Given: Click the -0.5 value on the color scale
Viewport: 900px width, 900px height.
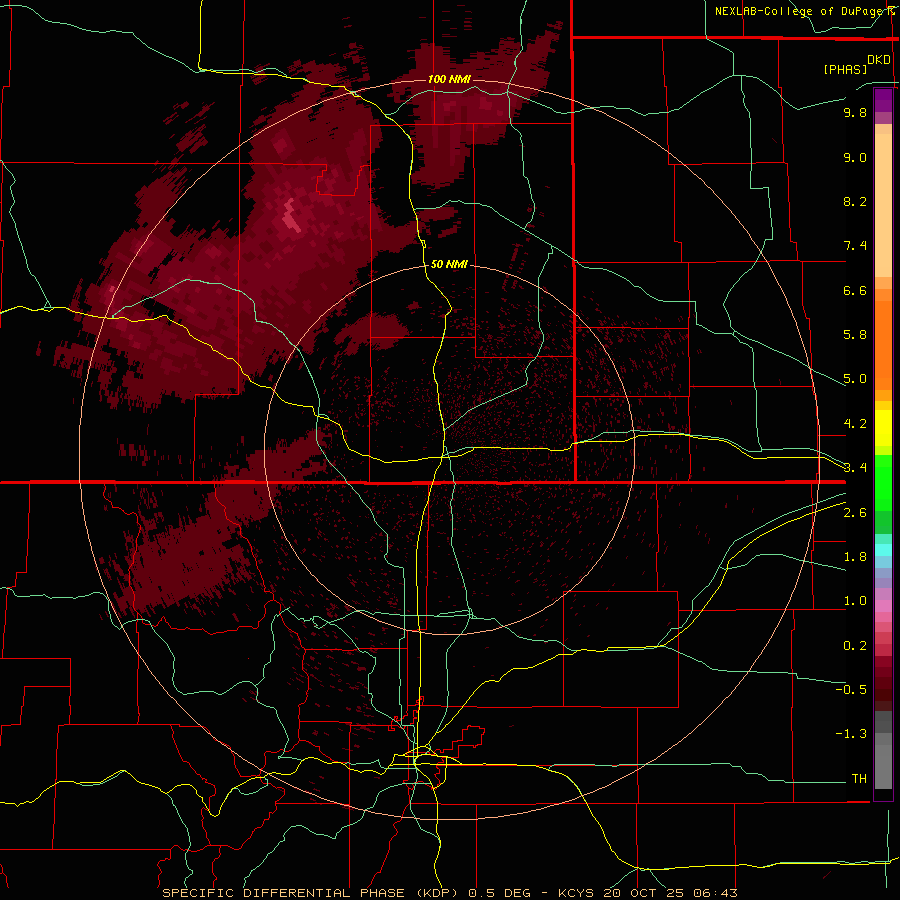Looking at the screenshot, I should pyautogui.click(x=851, y=690).
